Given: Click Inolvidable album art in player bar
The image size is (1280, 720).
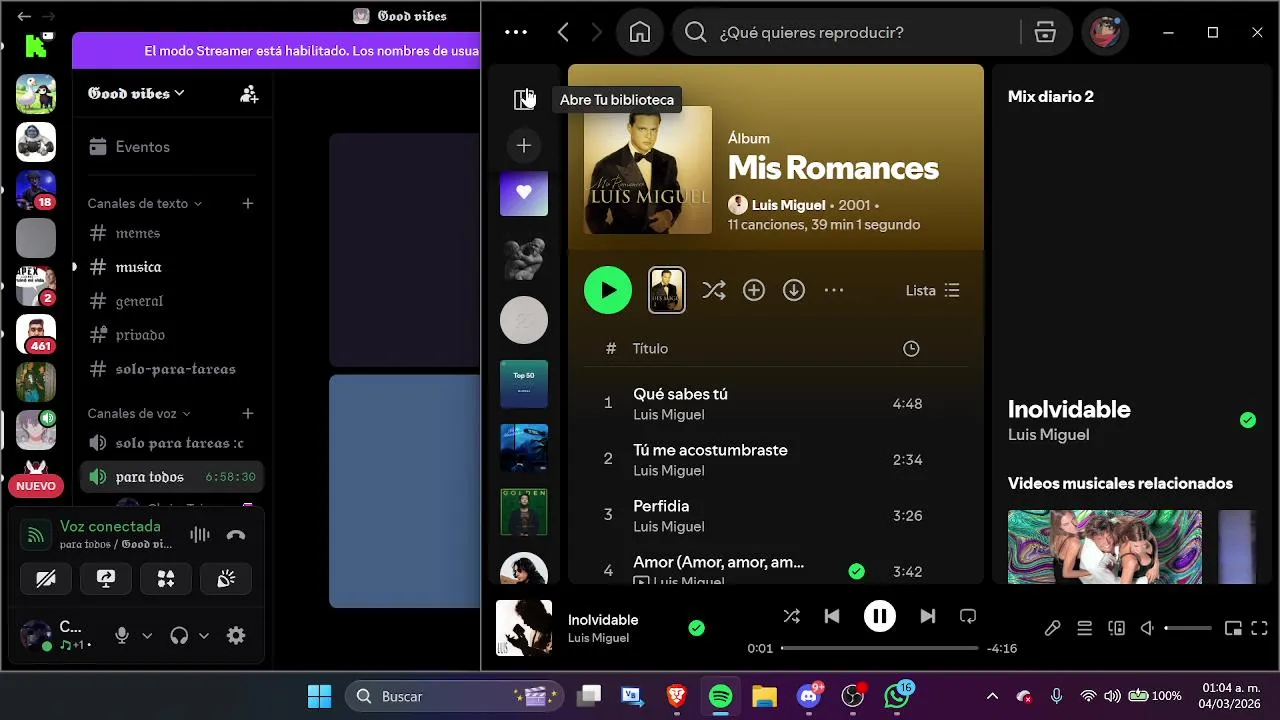Looking at the screenshot, I should pyautogui.click(x=524, y=628).
